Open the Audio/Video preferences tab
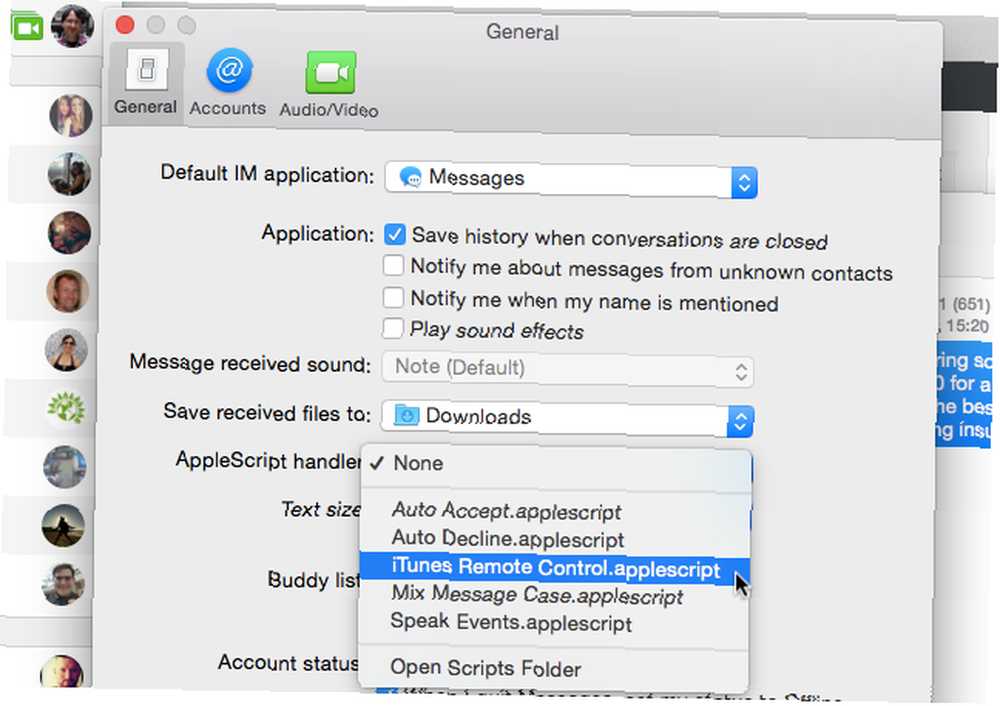The width and height of the screenshot is (1000, 706). click(x=329, y=84)
